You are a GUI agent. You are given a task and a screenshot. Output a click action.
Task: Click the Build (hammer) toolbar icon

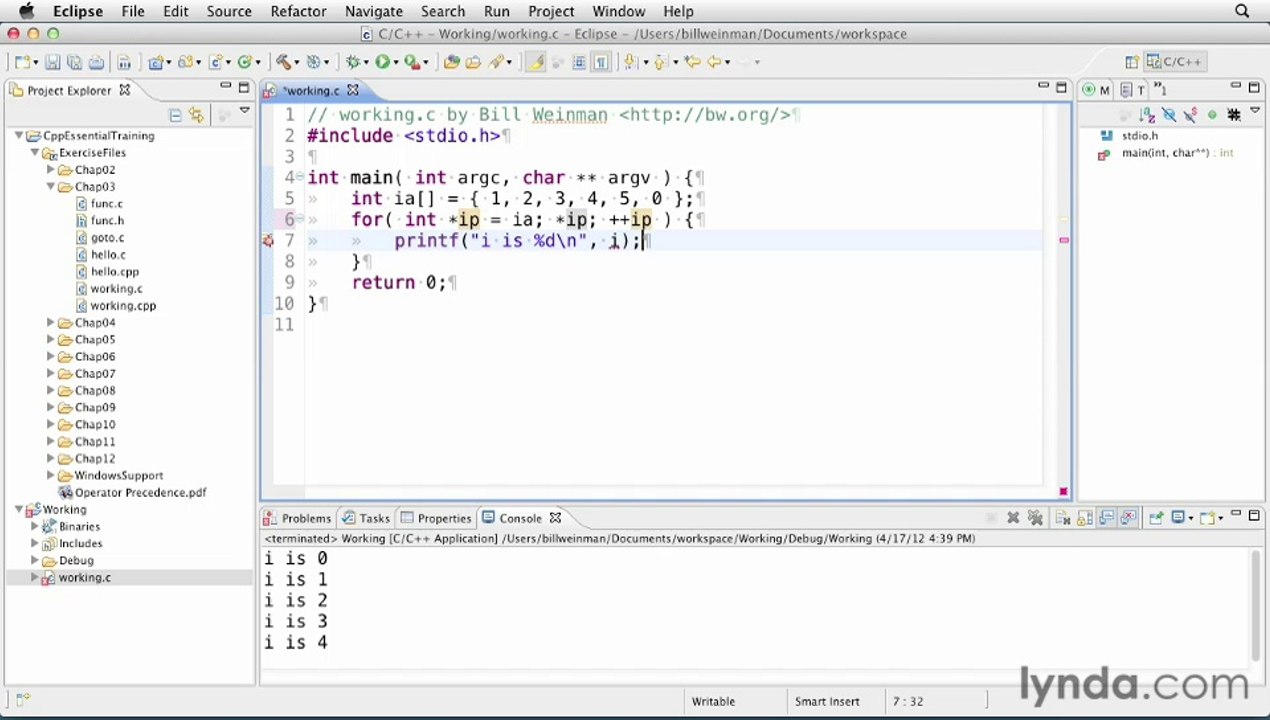tap(283, 62)
